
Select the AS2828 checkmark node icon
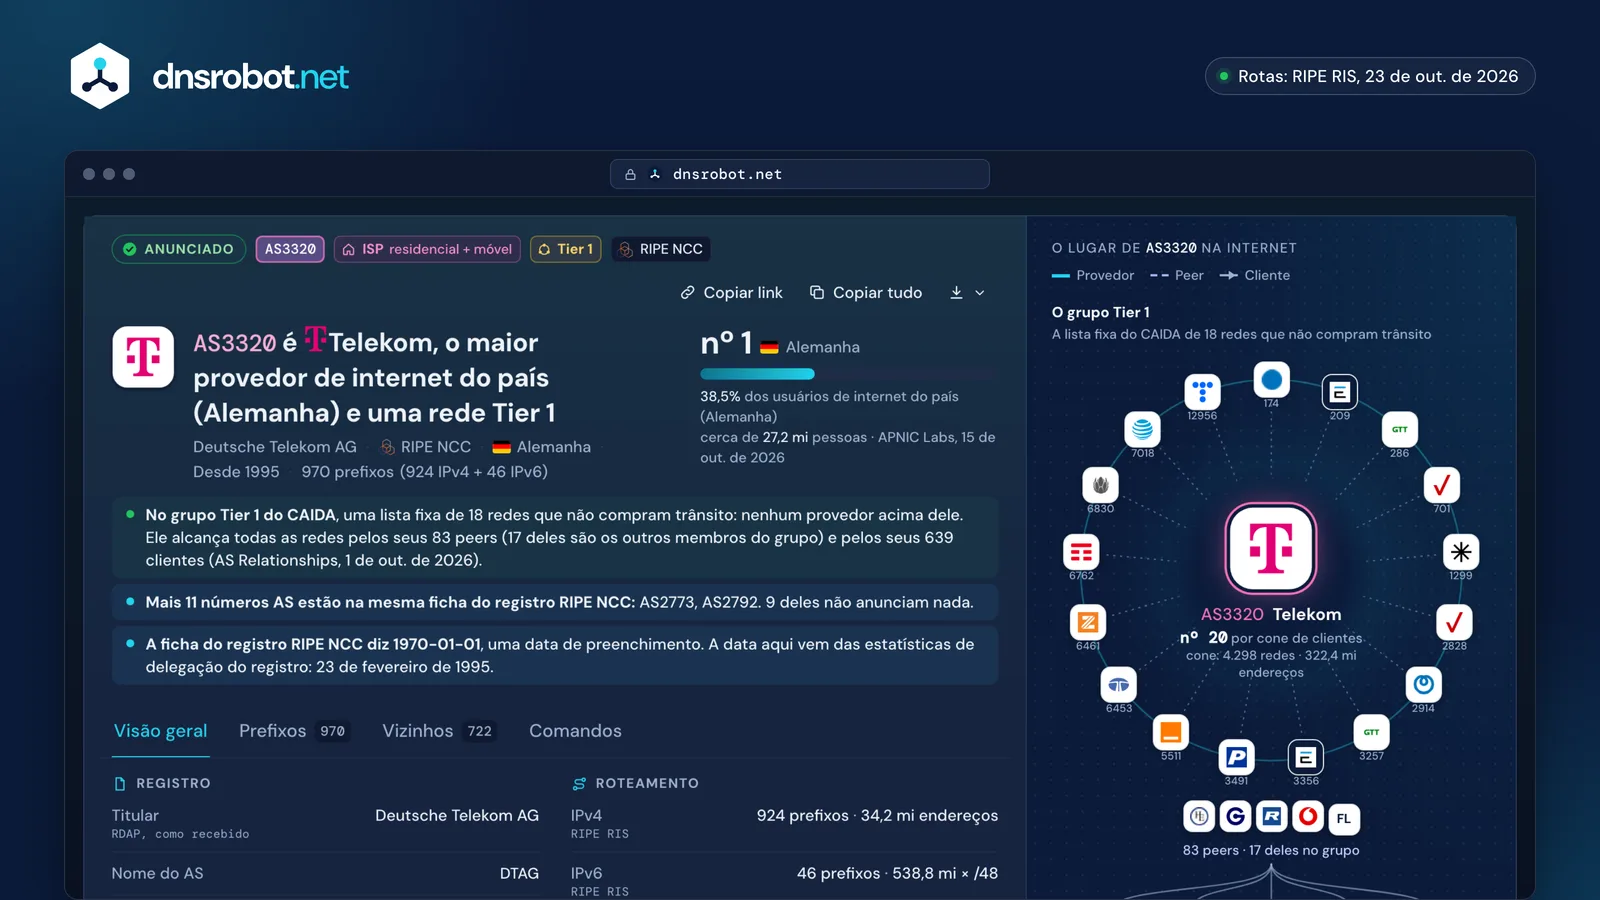pyautogui.click(x=1454, y=622)
